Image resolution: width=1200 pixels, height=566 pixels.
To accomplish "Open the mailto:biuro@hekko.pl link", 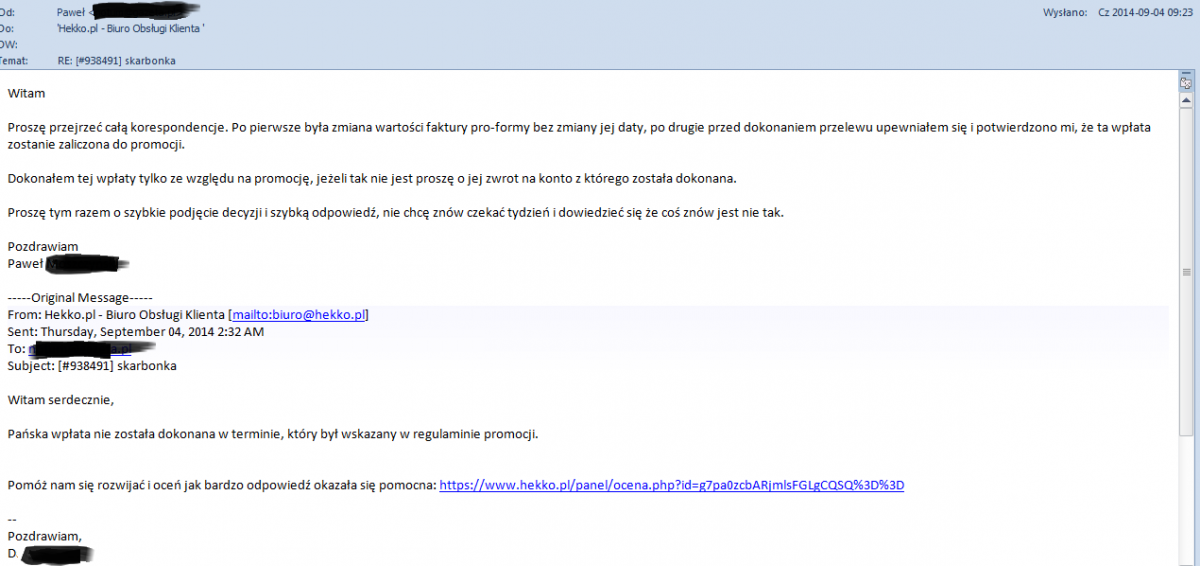I will (300, 314).
